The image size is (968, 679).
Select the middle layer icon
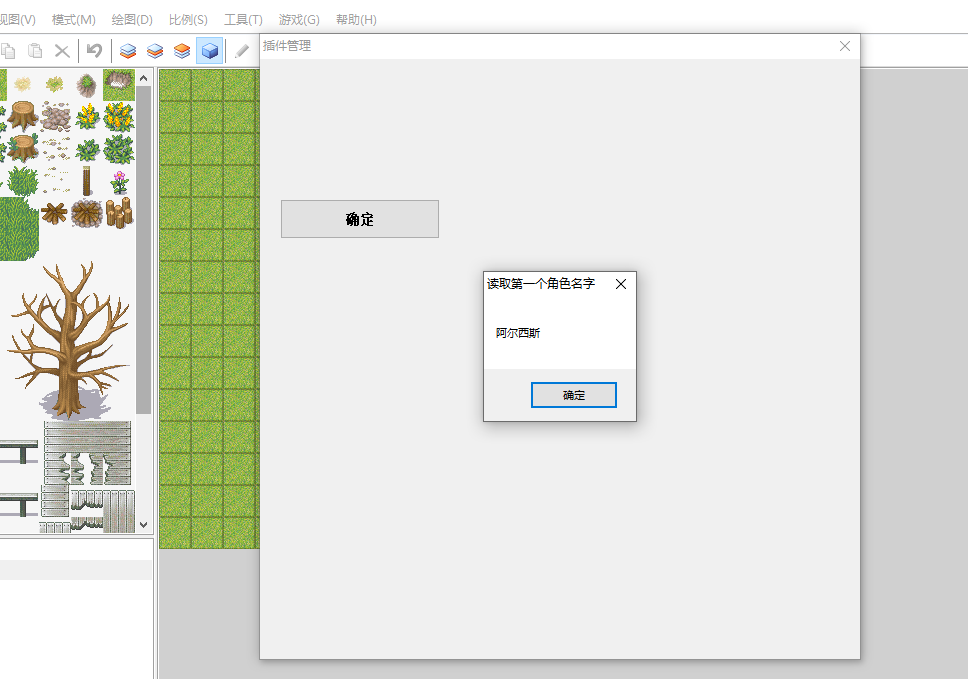pyautogui.click(x=155, y=51)
